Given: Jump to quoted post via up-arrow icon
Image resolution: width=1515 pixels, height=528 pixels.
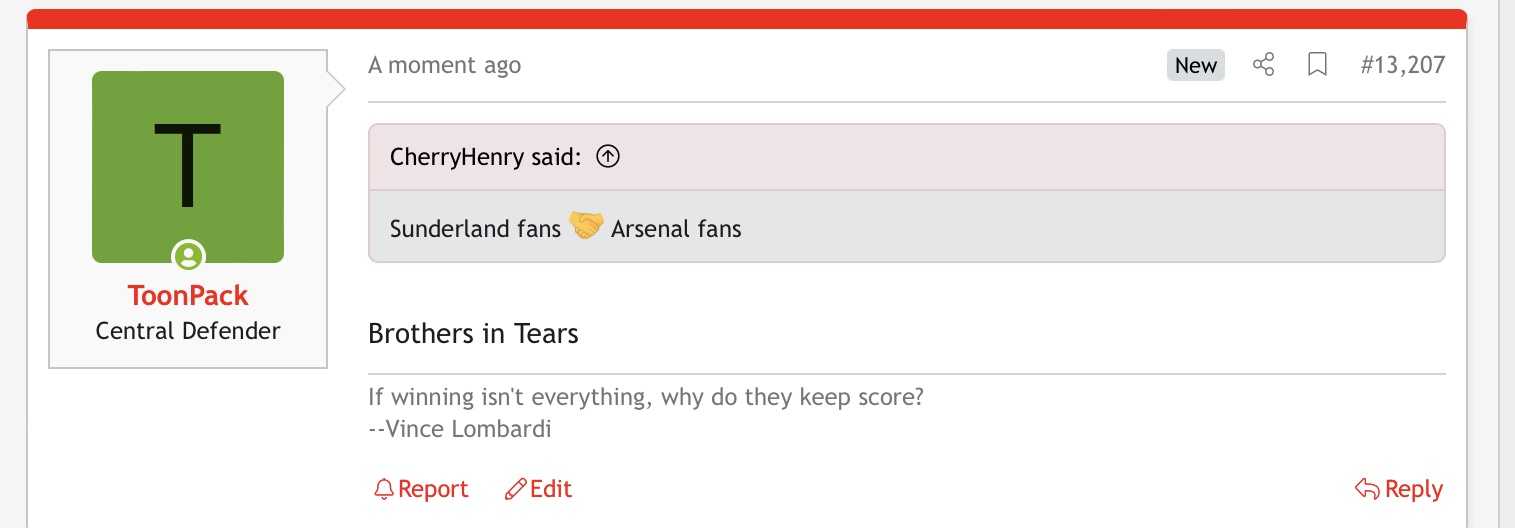Looking at the screenshot, I should pos(607,157).
